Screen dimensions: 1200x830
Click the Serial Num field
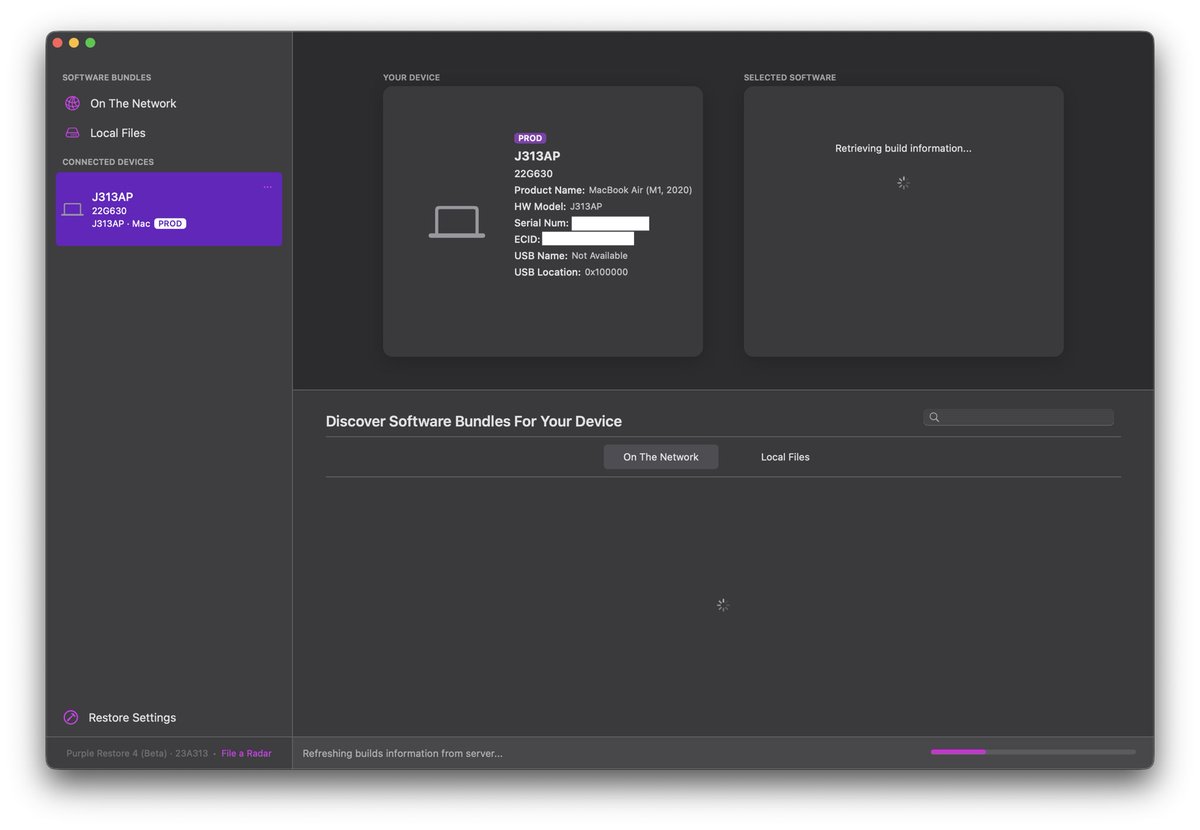(x=610, y=223)
